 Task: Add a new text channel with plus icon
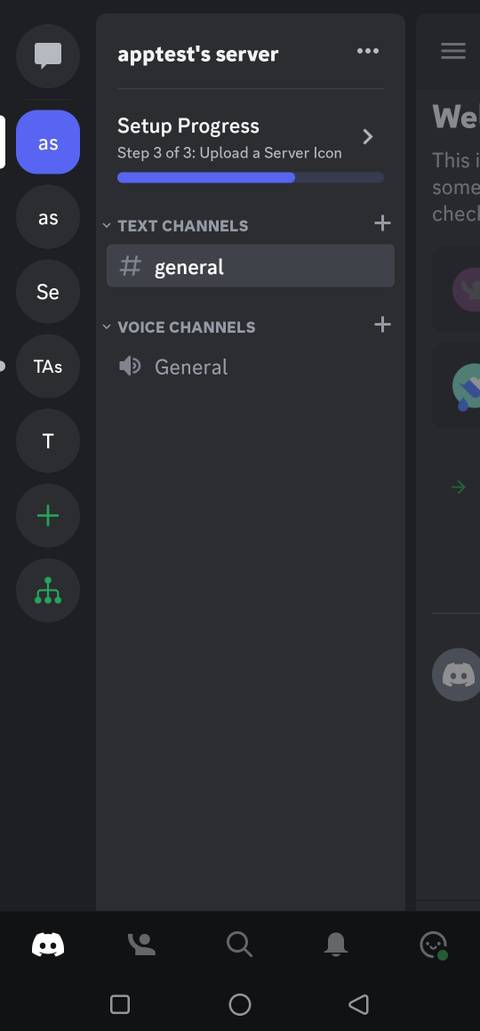pos(382,224)
